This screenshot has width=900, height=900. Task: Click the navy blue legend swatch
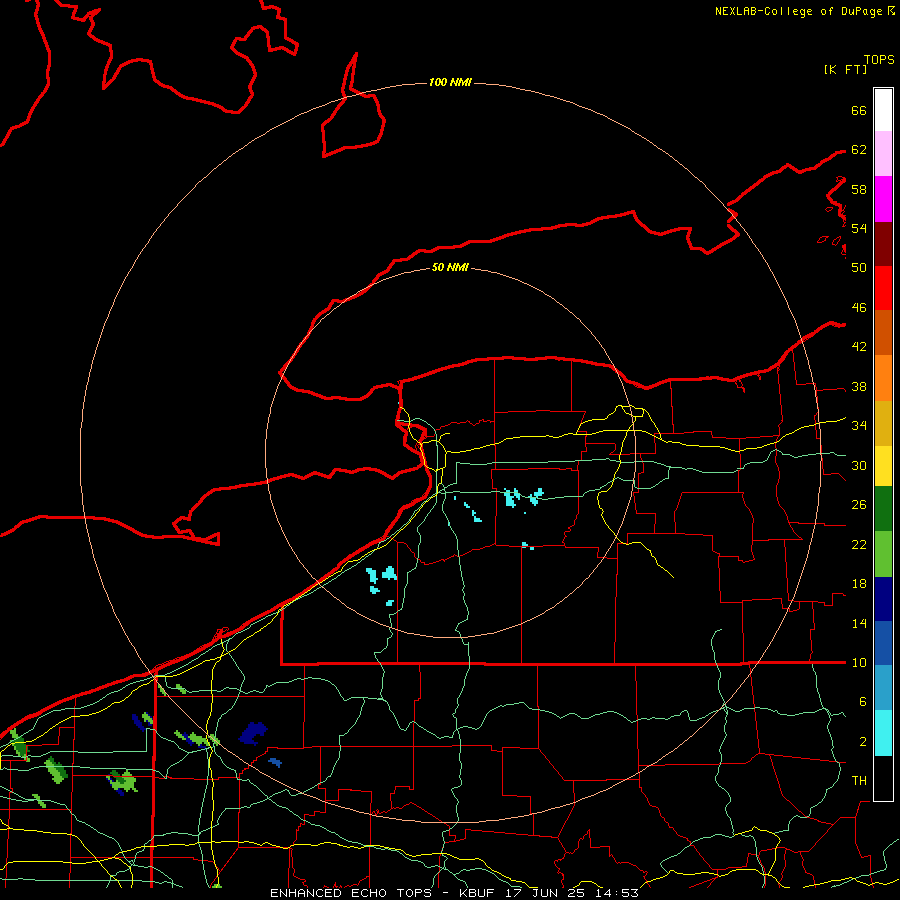tap(883, 599)
